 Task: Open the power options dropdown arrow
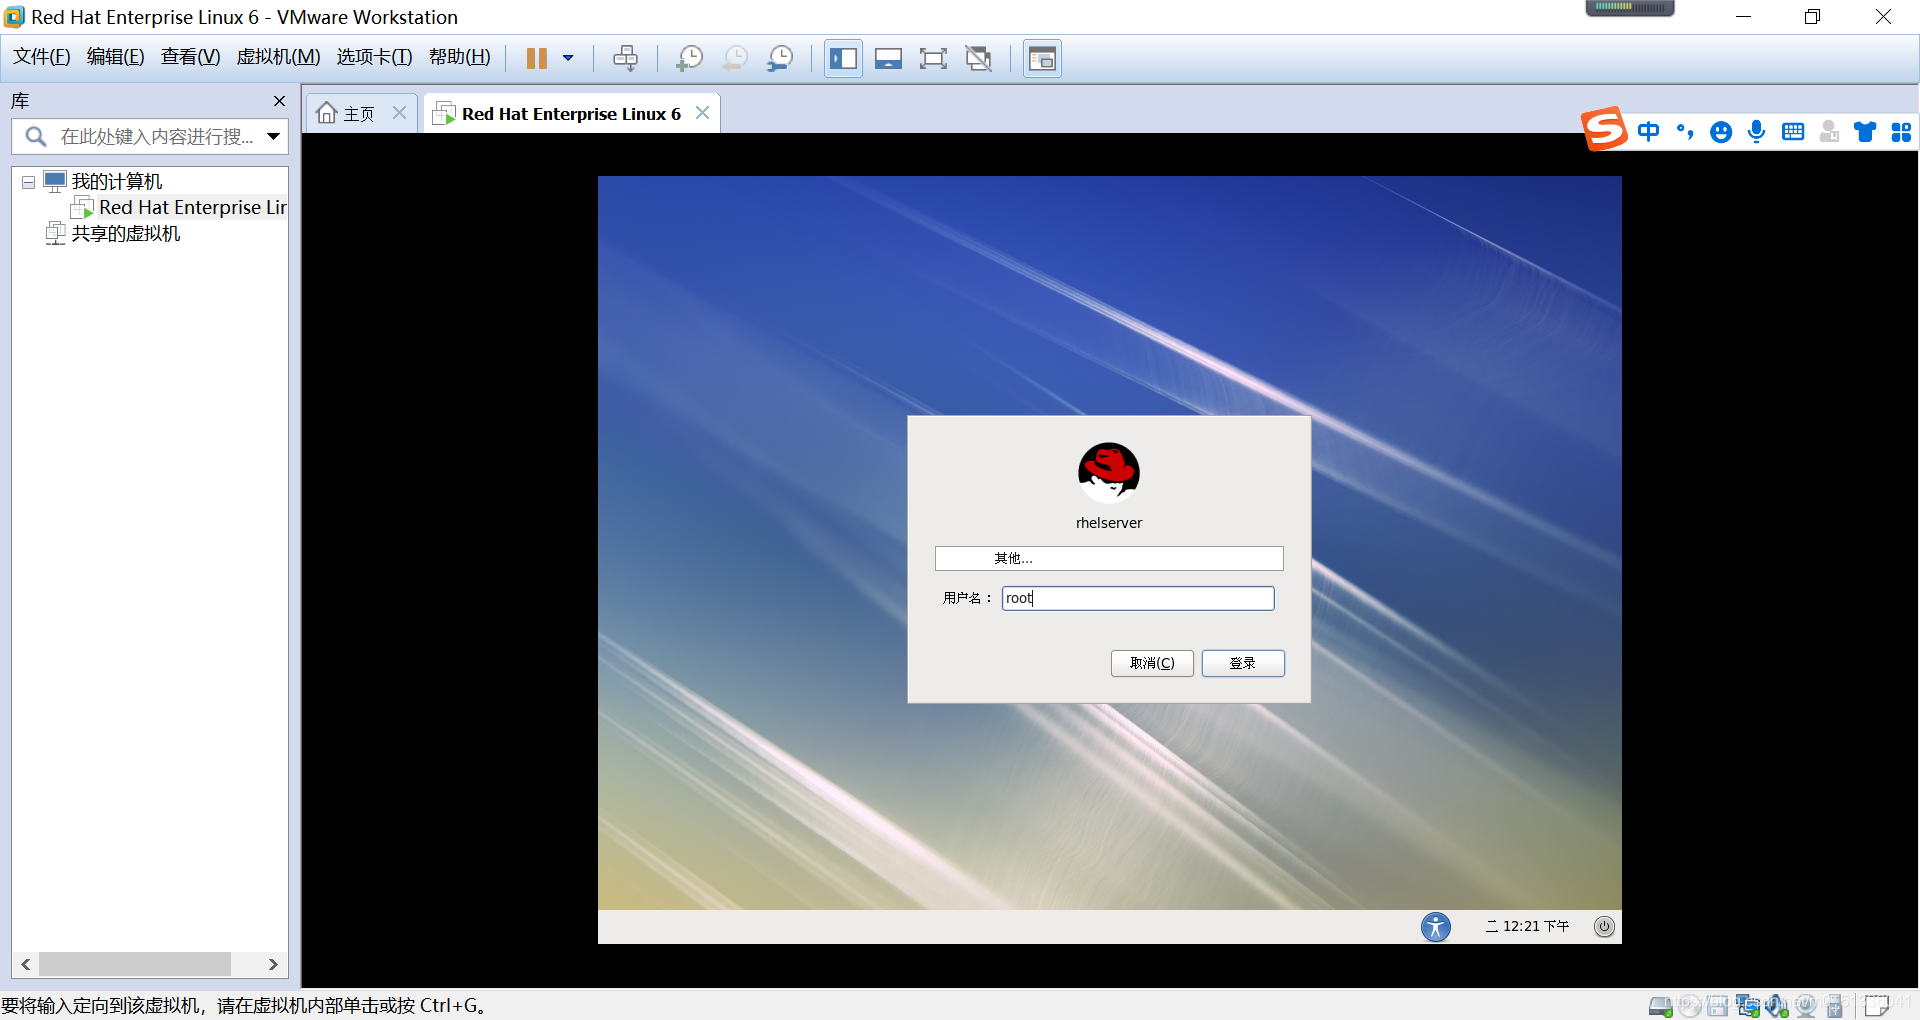(568, 58)
